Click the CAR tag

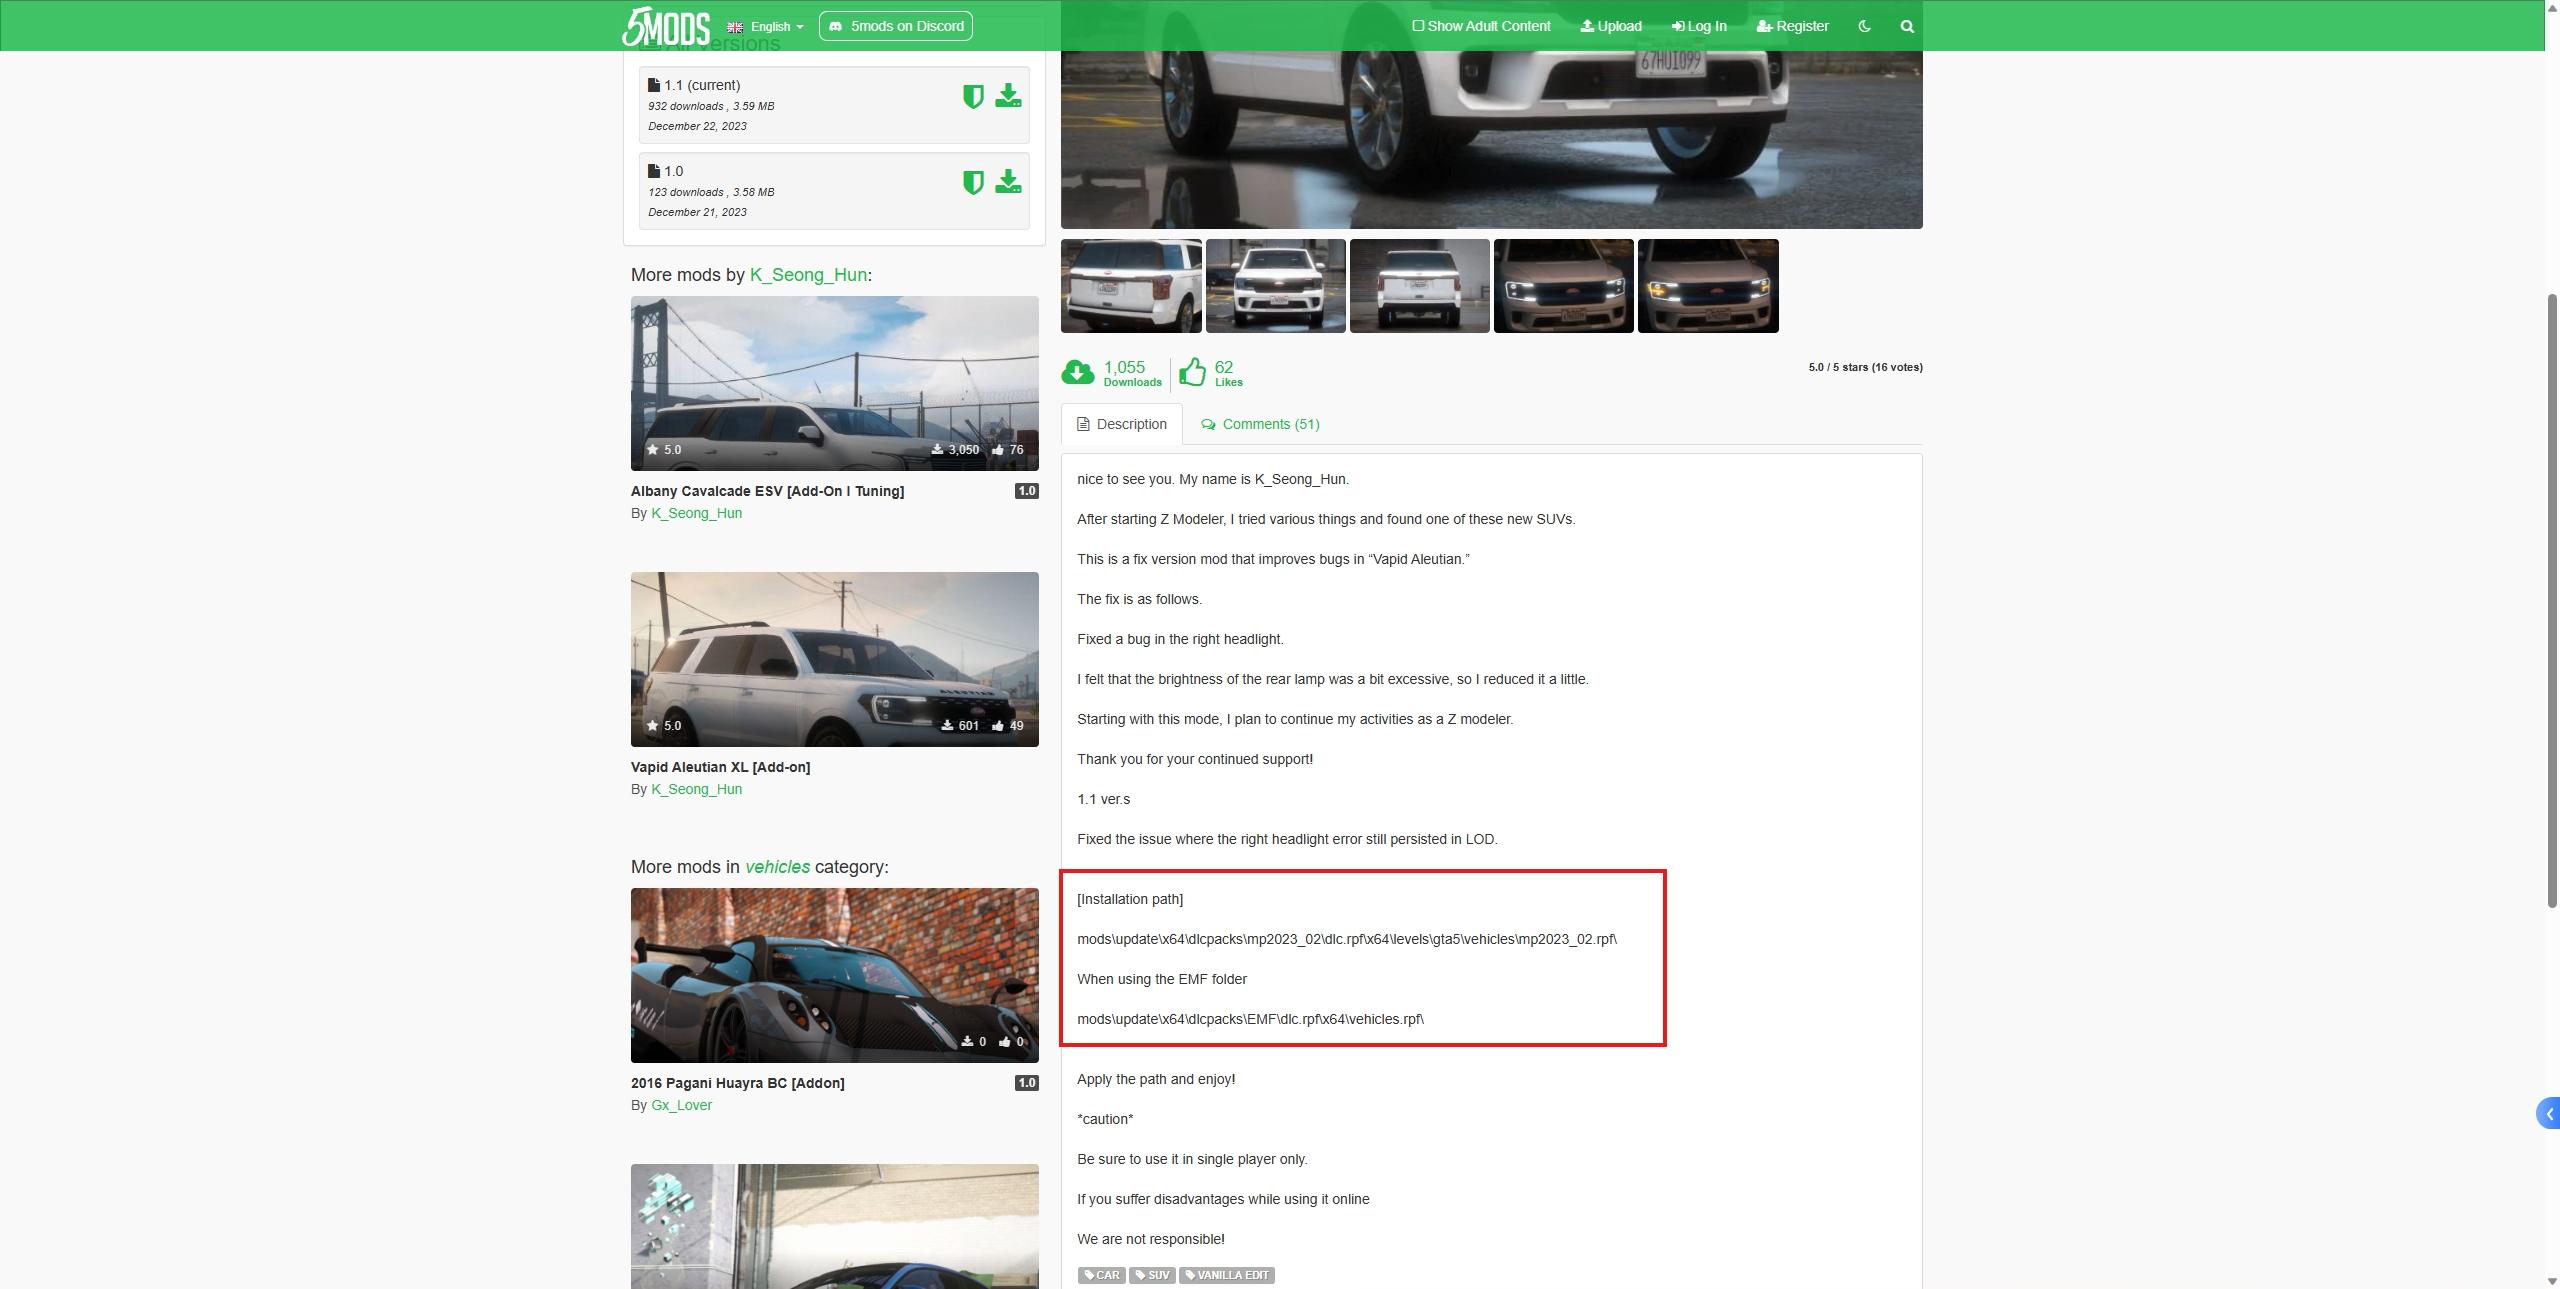click(x=1101, y=1275)
